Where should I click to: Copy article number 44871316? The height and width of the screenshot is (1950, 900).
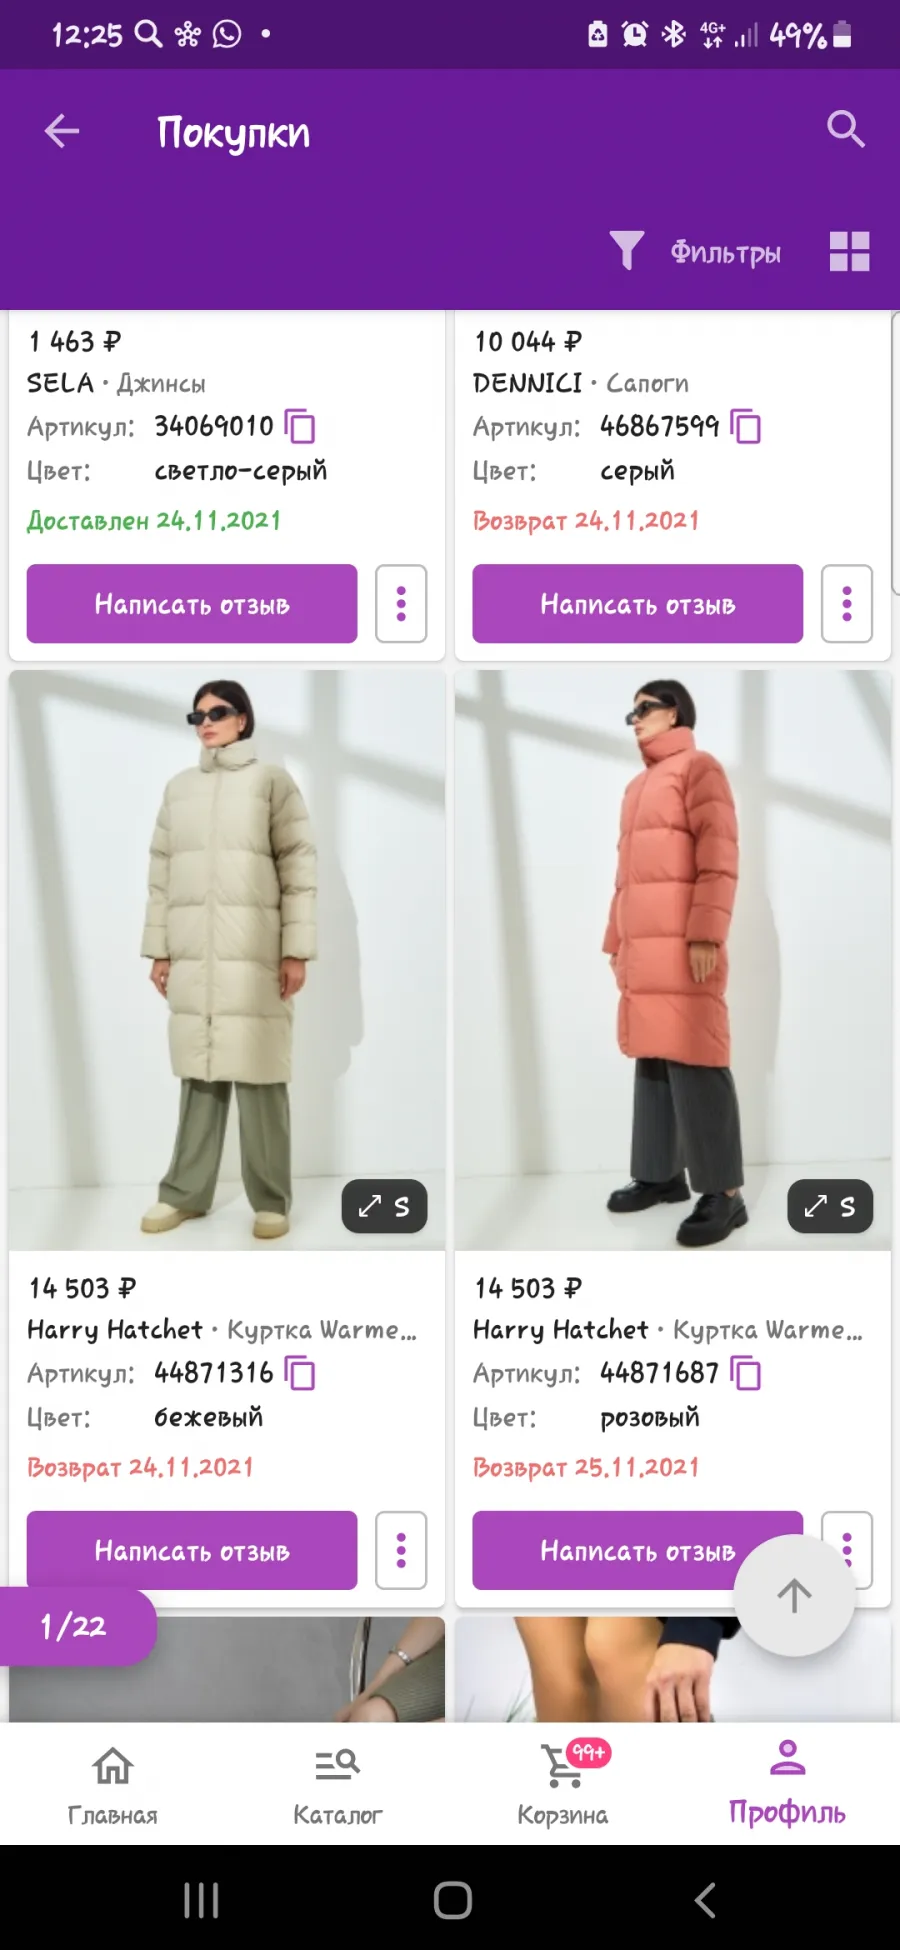coord(300,1374)
